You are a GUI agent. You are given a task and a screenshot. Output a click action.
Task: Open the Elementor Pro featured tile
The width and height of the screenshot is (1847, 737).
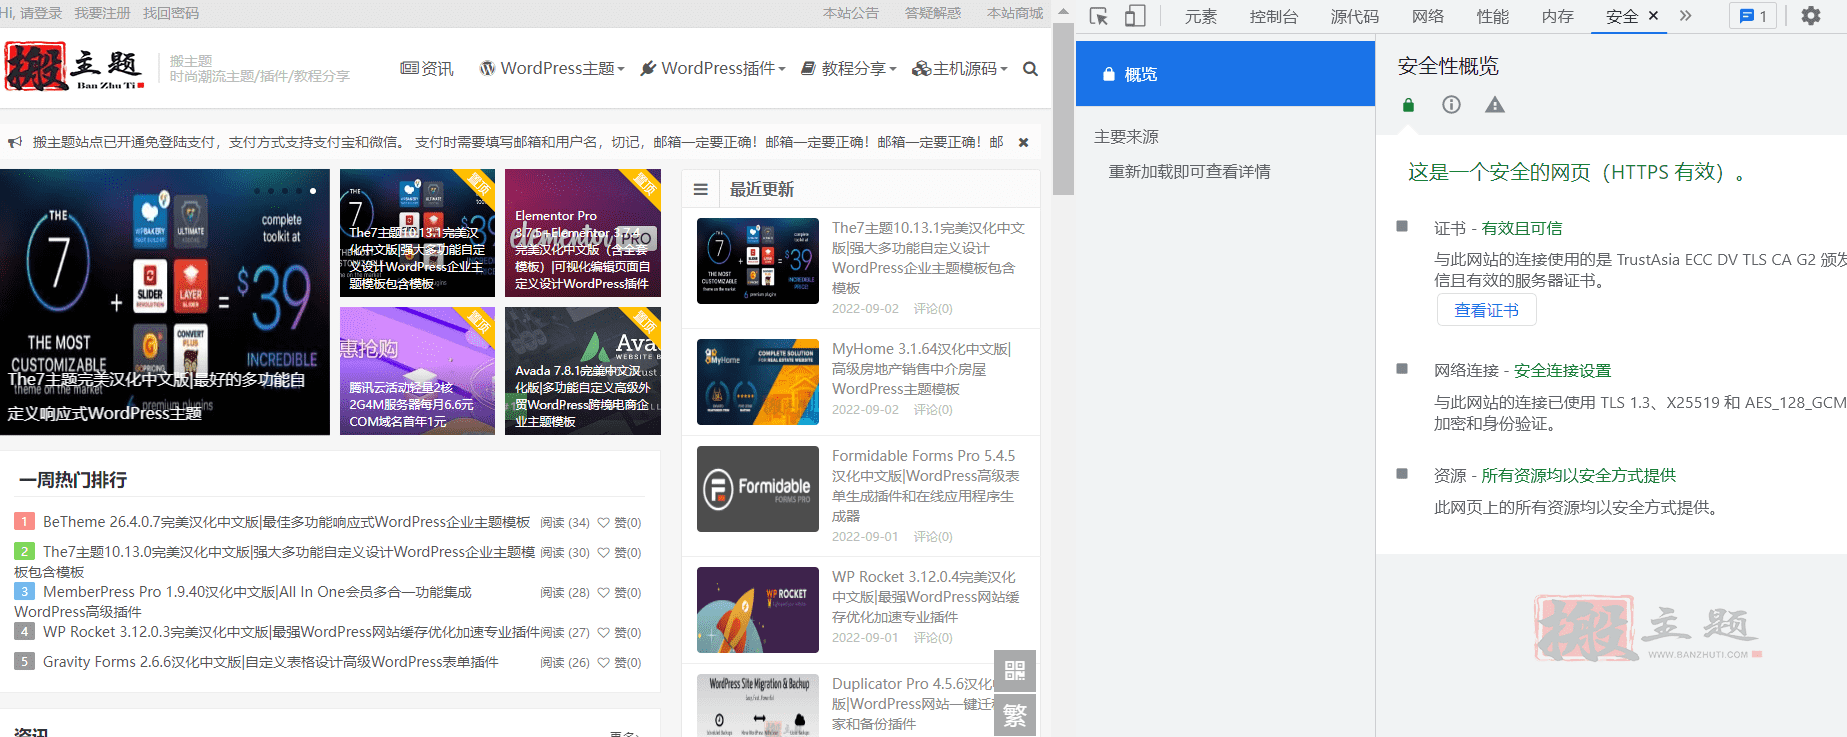(583, 233)
